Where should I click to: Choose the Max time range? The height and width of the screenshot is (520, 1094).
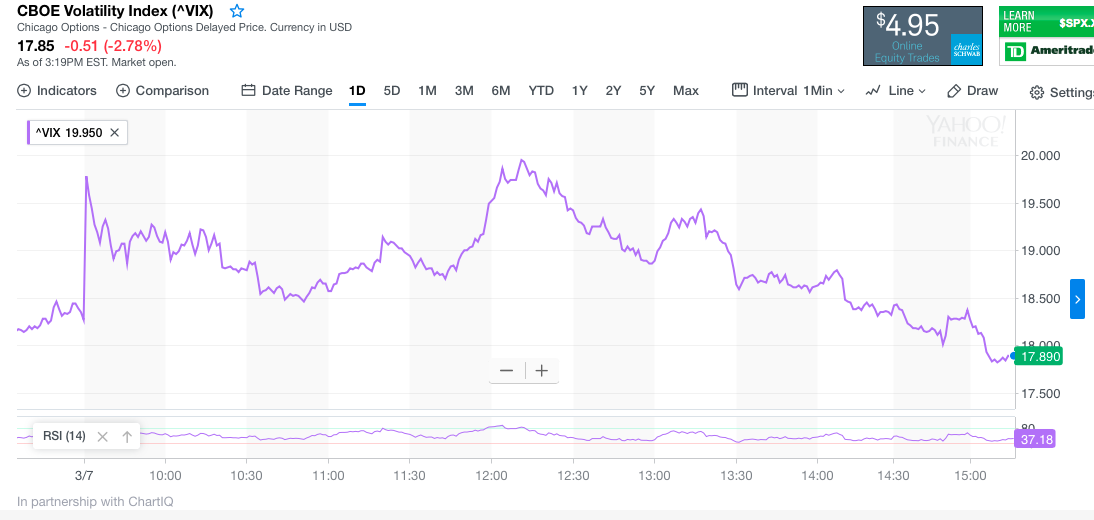coord(686,91)
